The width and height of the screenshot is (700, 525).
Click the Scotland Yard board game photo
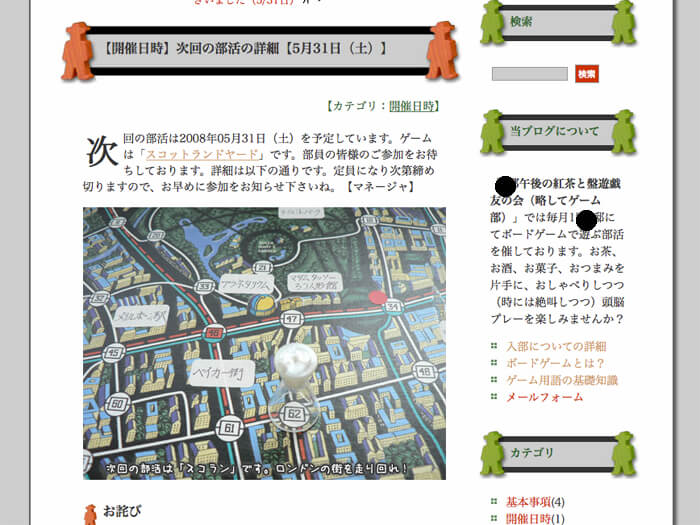(x=264, y=343)
